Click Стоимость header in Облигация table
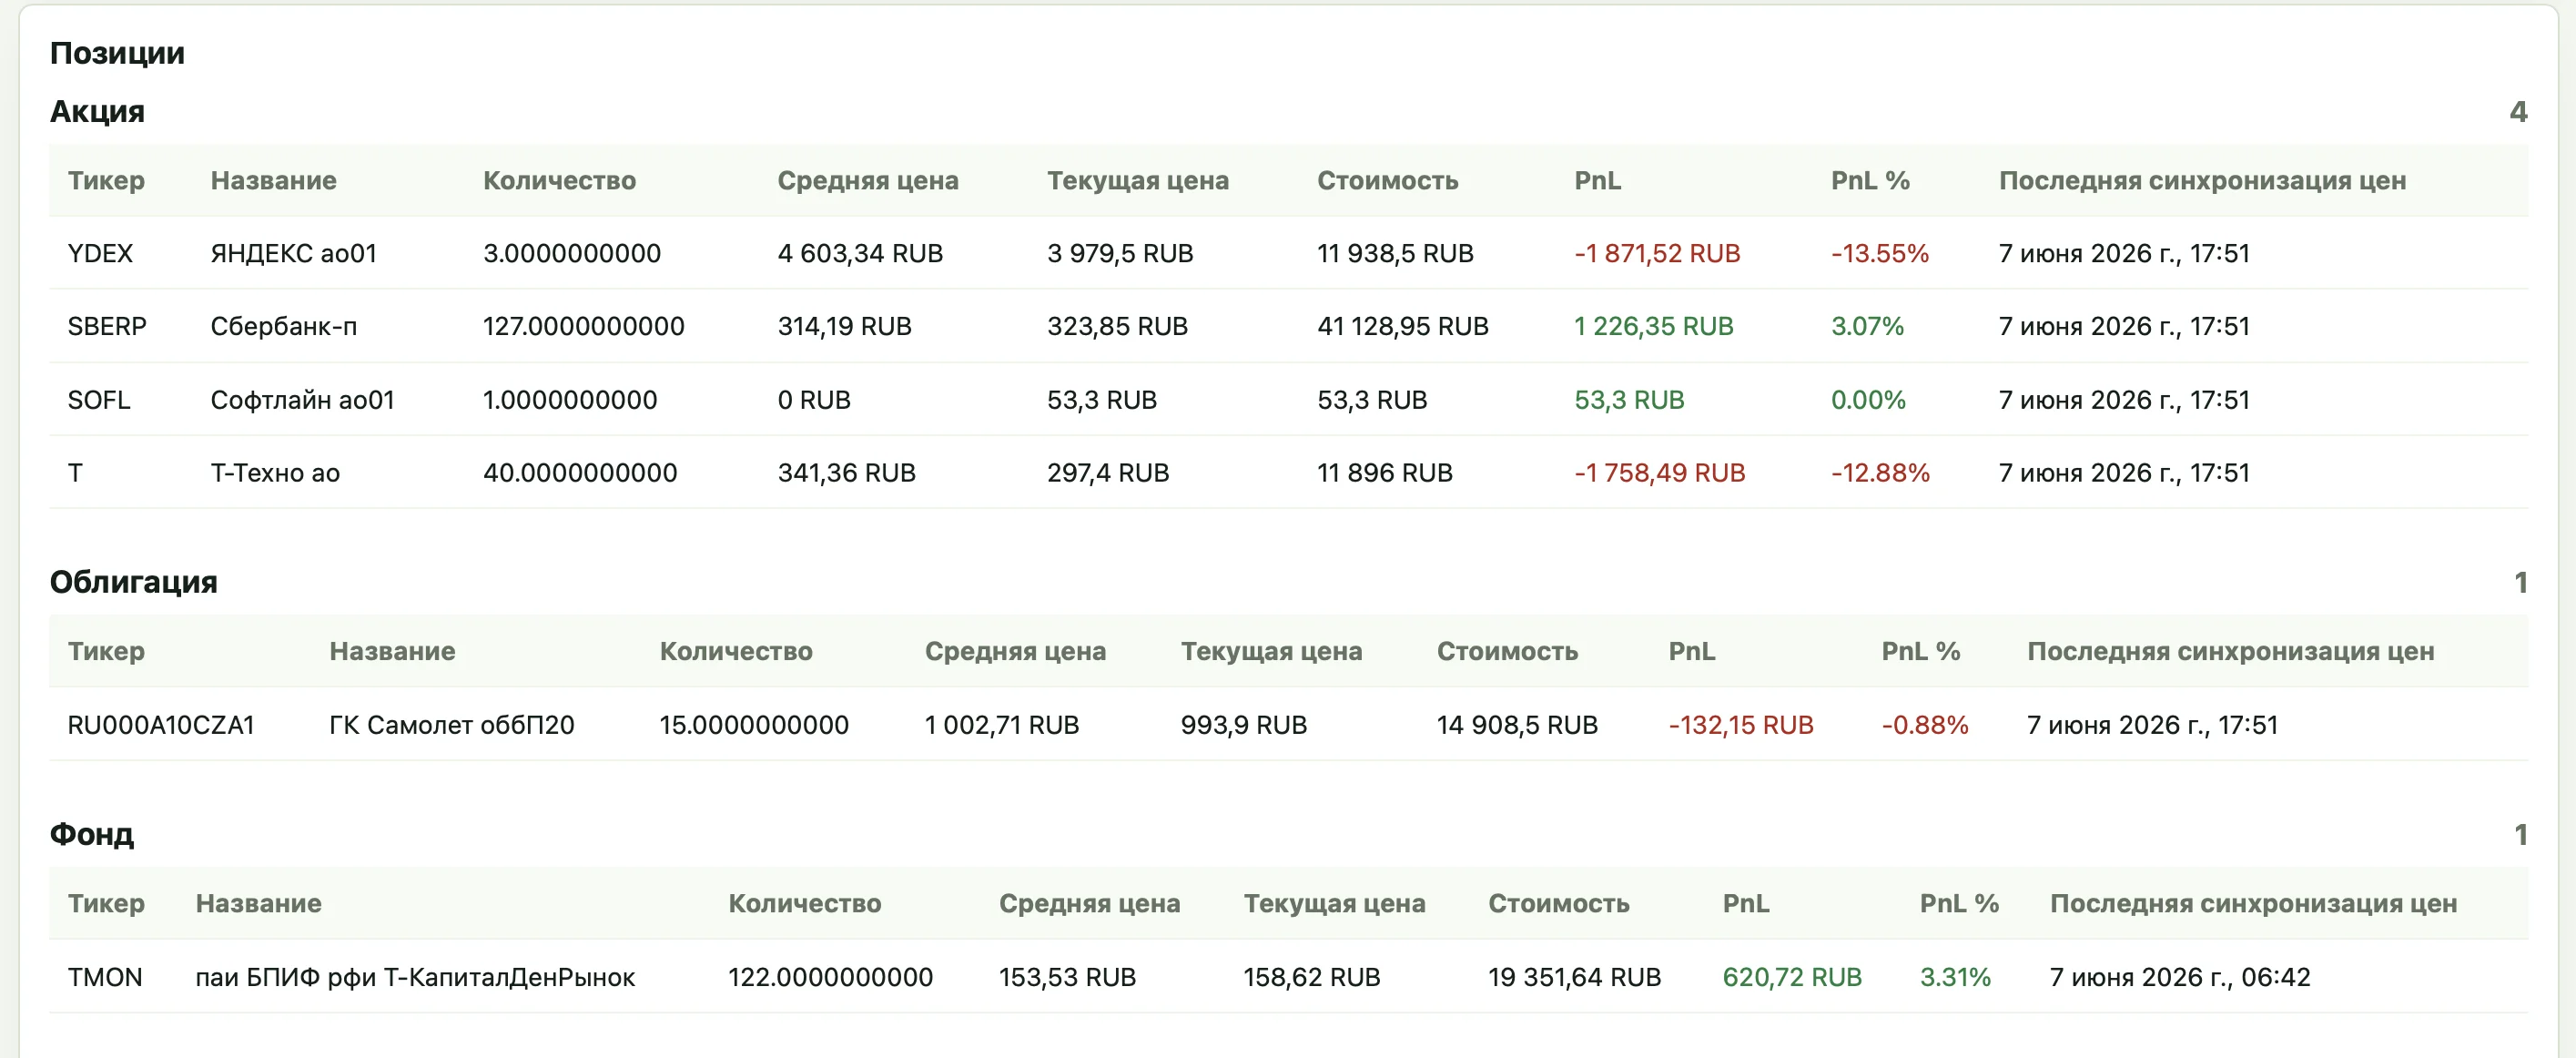This screenshot has width=2576, height=1058. click(1507, 651)
